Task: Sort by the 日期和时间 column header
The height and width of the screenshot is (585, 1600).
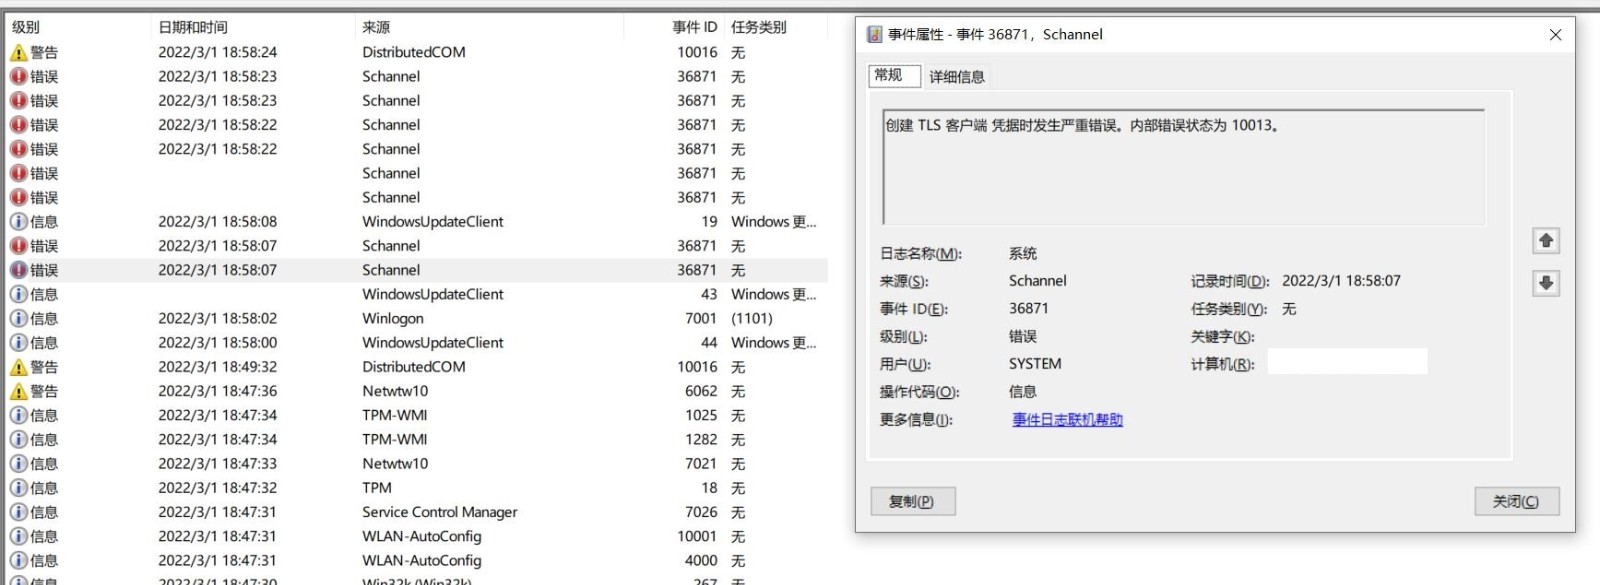Action: 193,27
